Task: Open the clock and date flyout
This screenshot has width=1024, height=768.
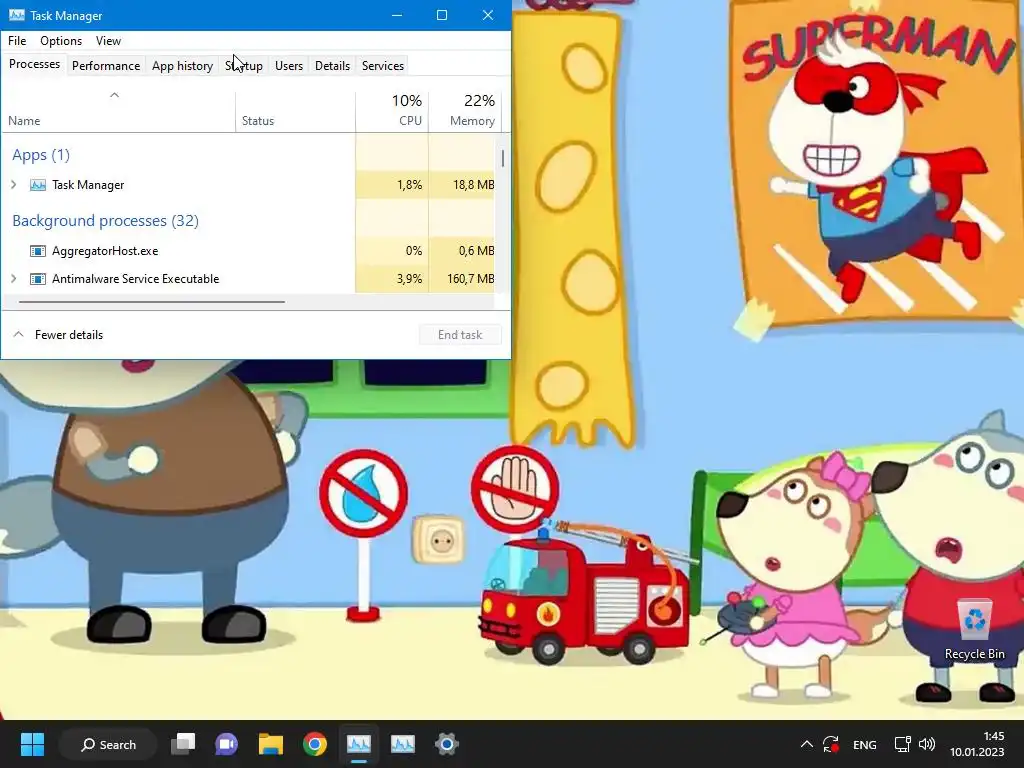Action: tap(977, 744)
